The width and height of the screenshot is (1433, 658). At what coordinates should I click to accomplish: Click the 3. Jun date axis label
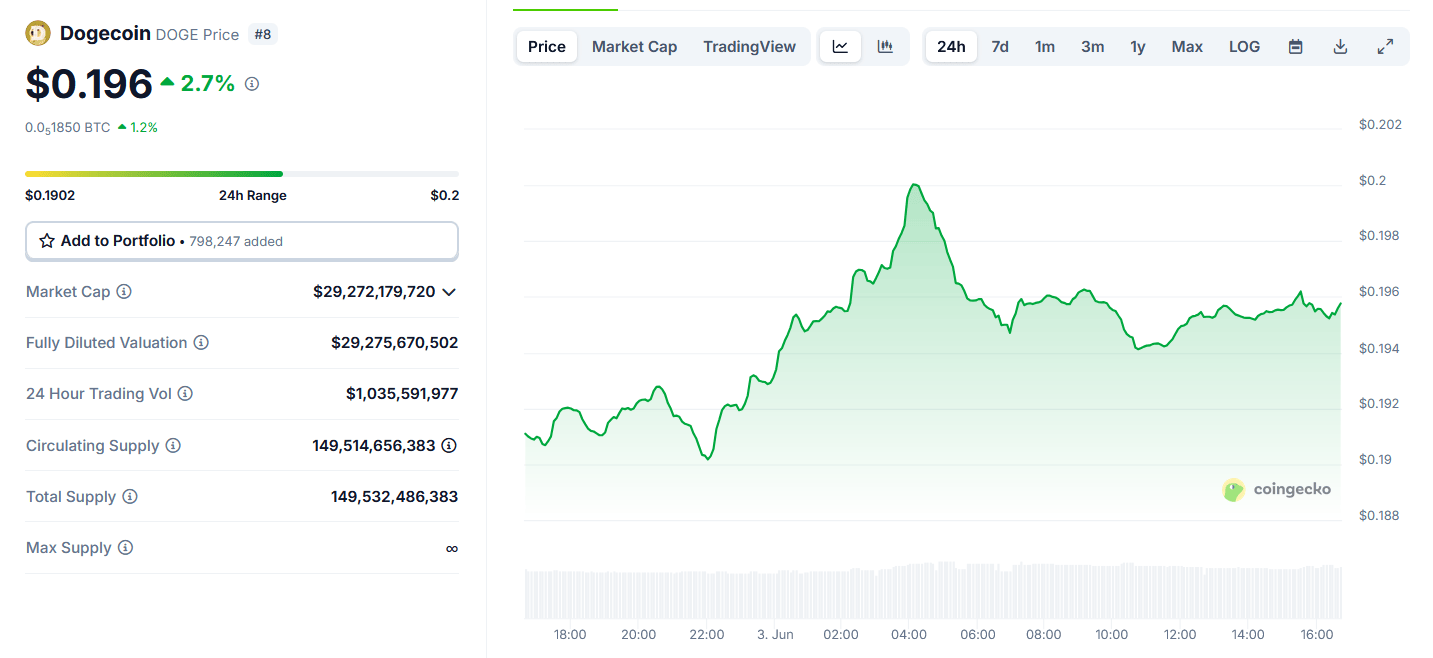774,635
